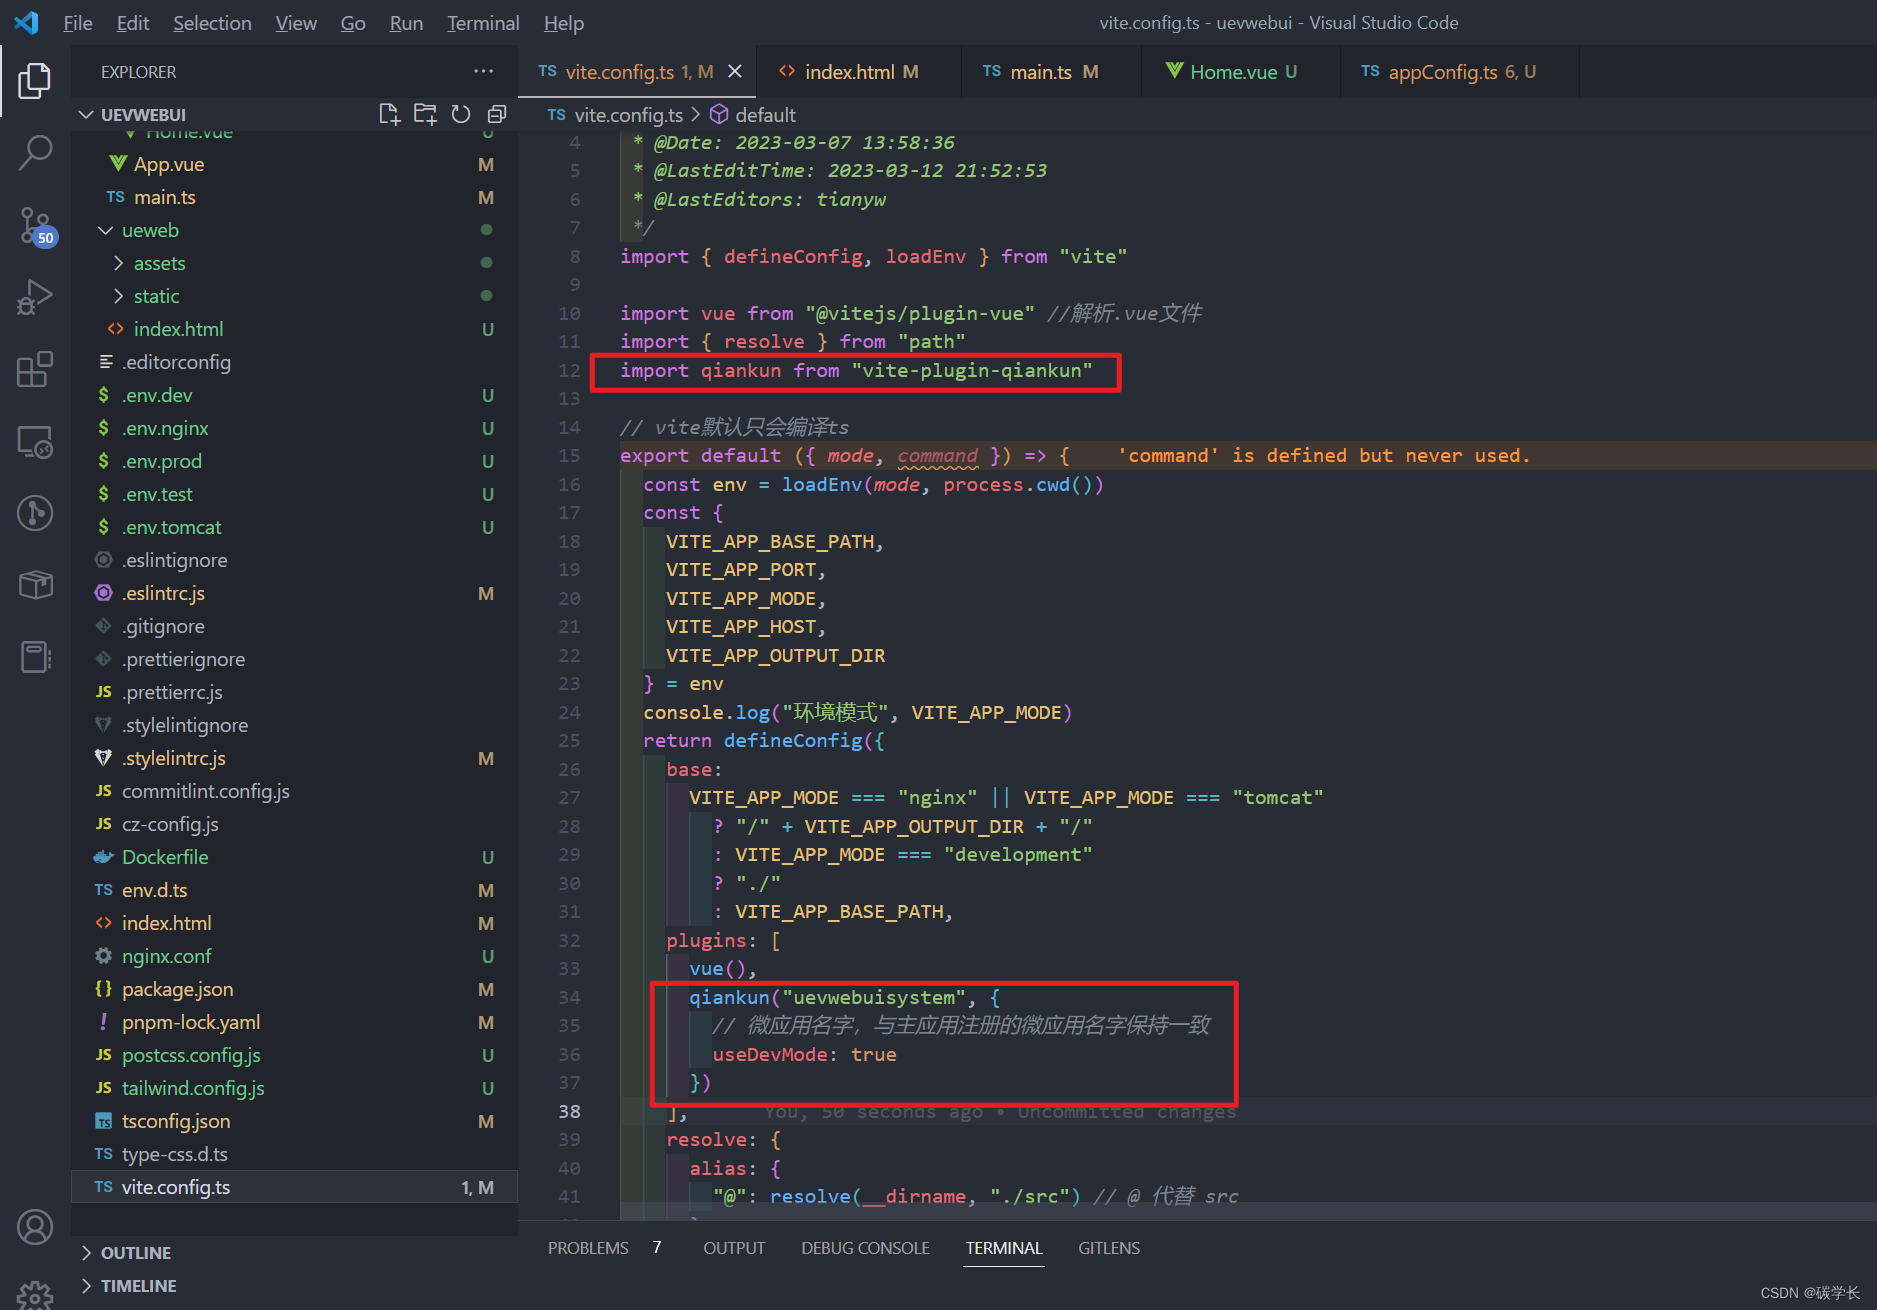The width and height of the screenshot is (1877, 1310).
Task: Open .env.nginx file
Action: (x=294, y=428)
